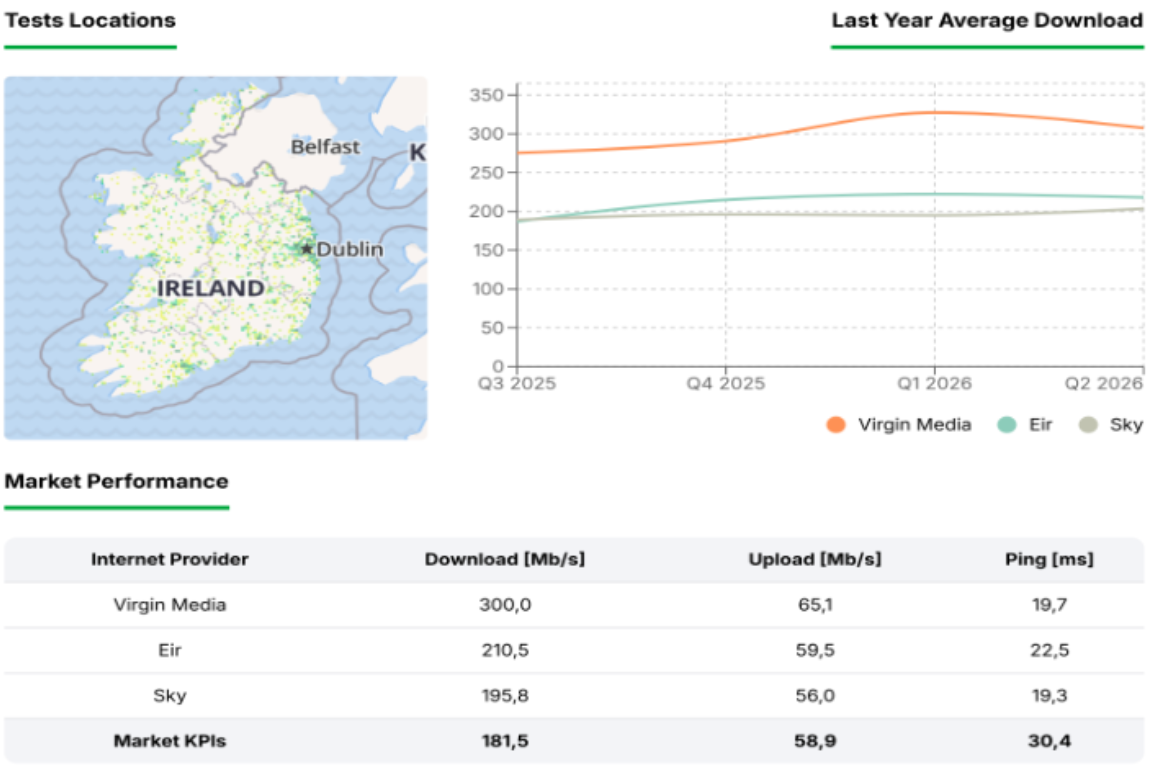The width and height of the screenshot is (1166, 776).
Task: Click the 150 y-axis label
Action: click(489, 250)
